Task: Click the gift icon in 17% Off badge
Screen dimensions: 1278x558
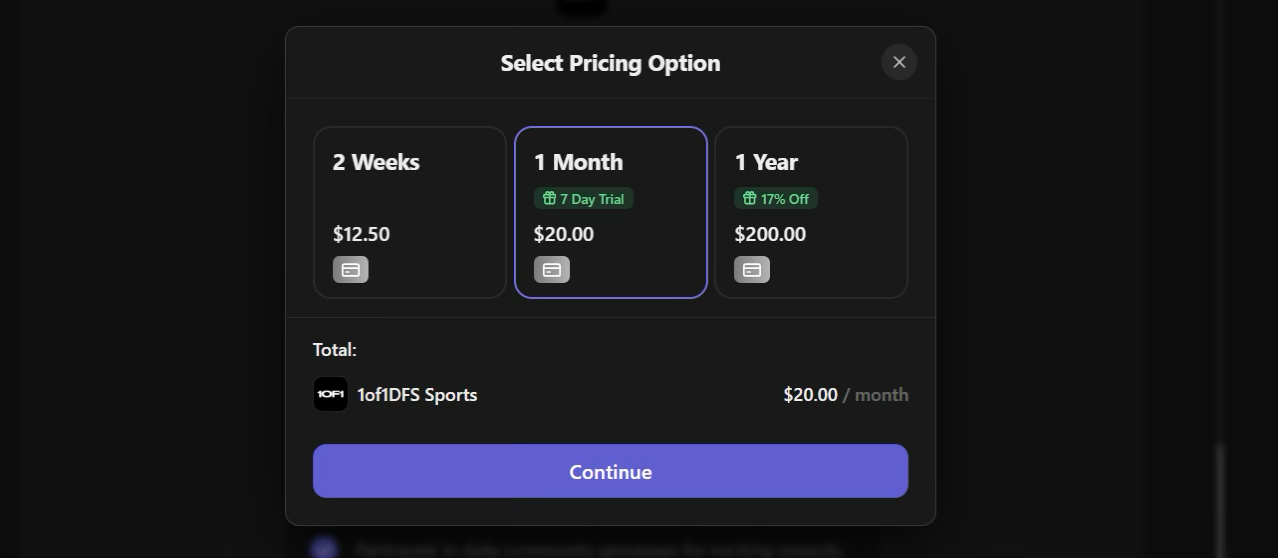Action: (x=750, y=198)
